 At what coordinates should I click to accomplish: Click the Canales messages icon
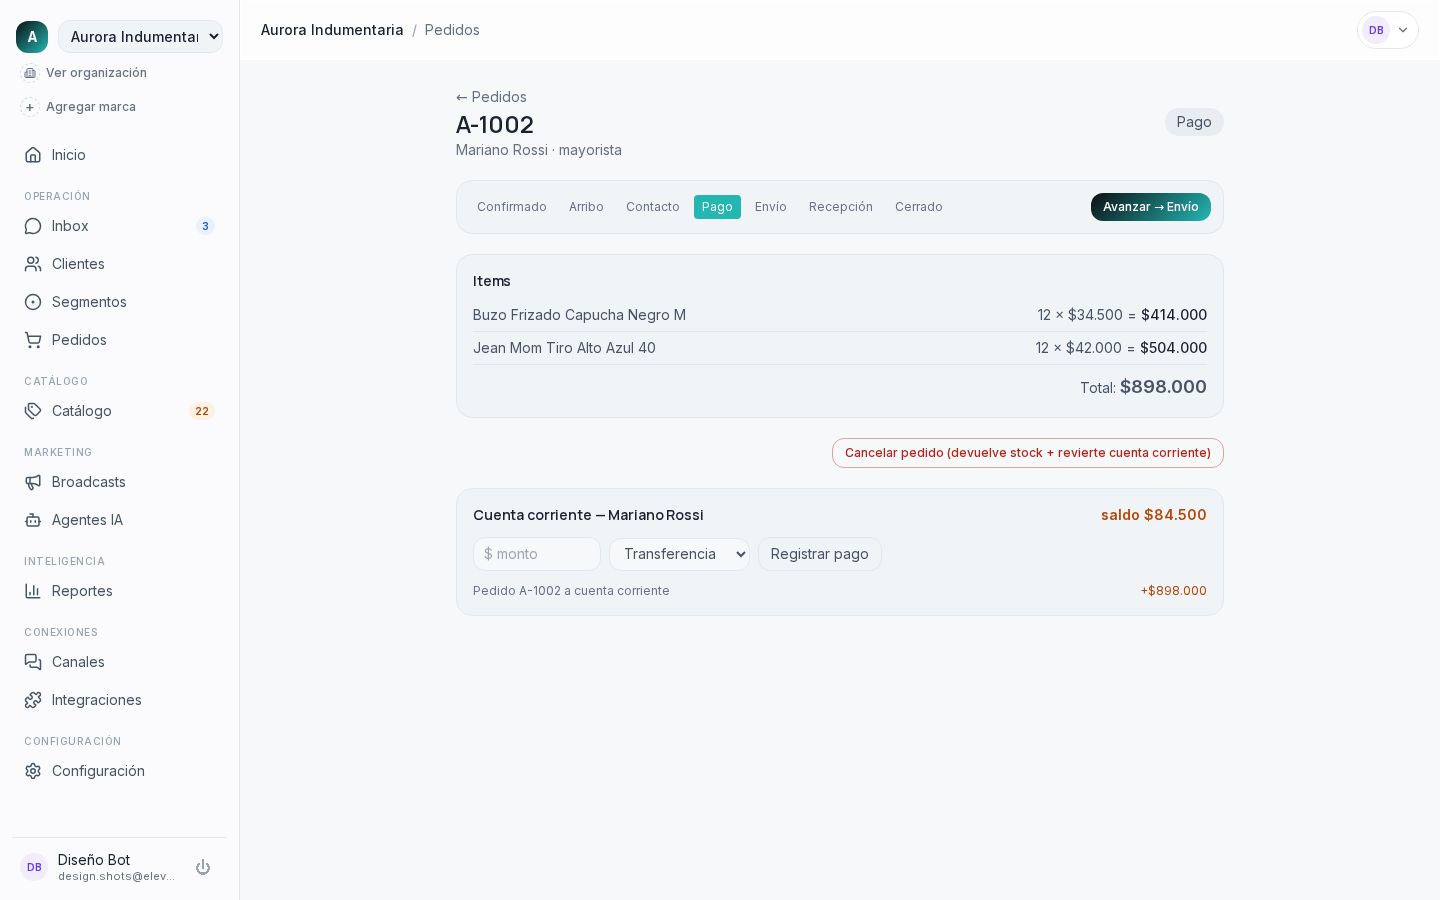click(x=33, y=662)
